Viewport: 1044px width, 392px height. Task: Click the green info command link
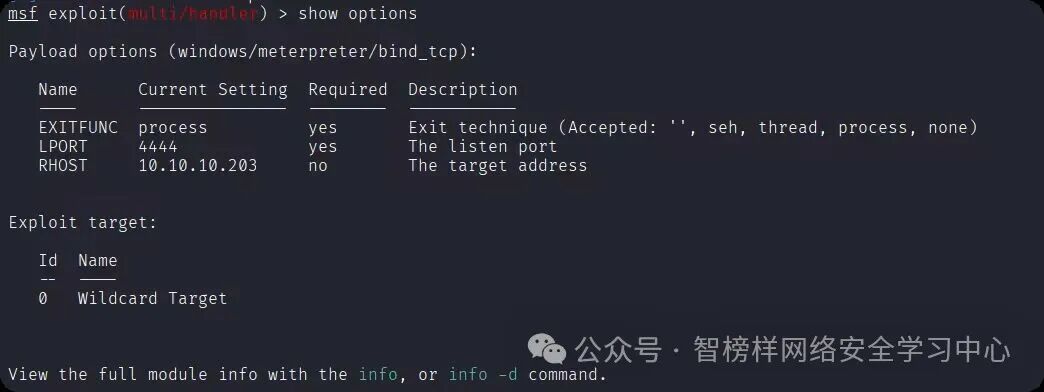[378, 374]
